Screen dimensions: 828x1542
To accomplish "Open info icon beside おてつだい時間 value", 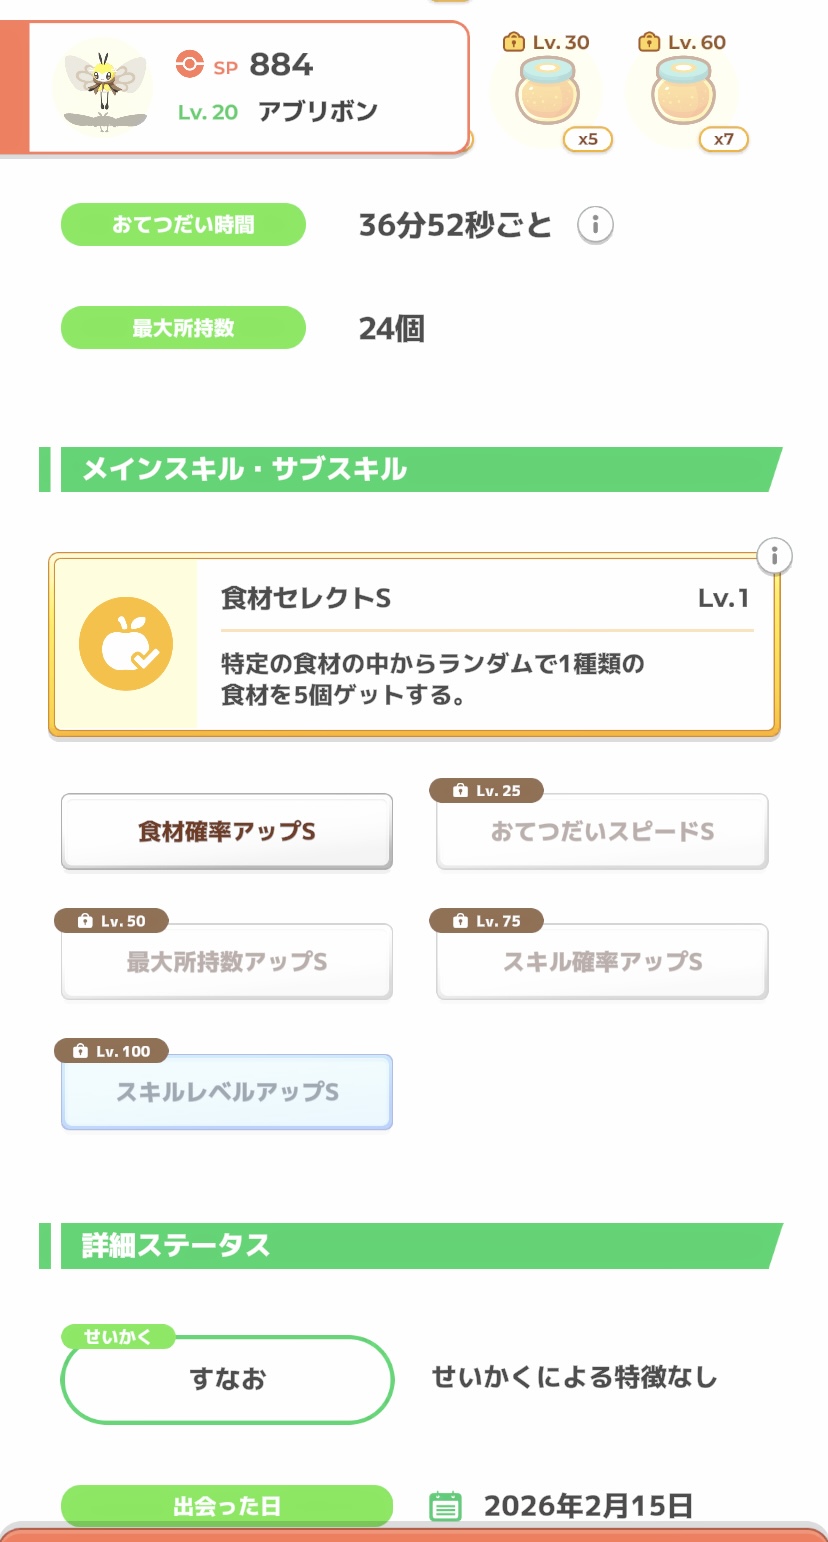I will point(595,225).
